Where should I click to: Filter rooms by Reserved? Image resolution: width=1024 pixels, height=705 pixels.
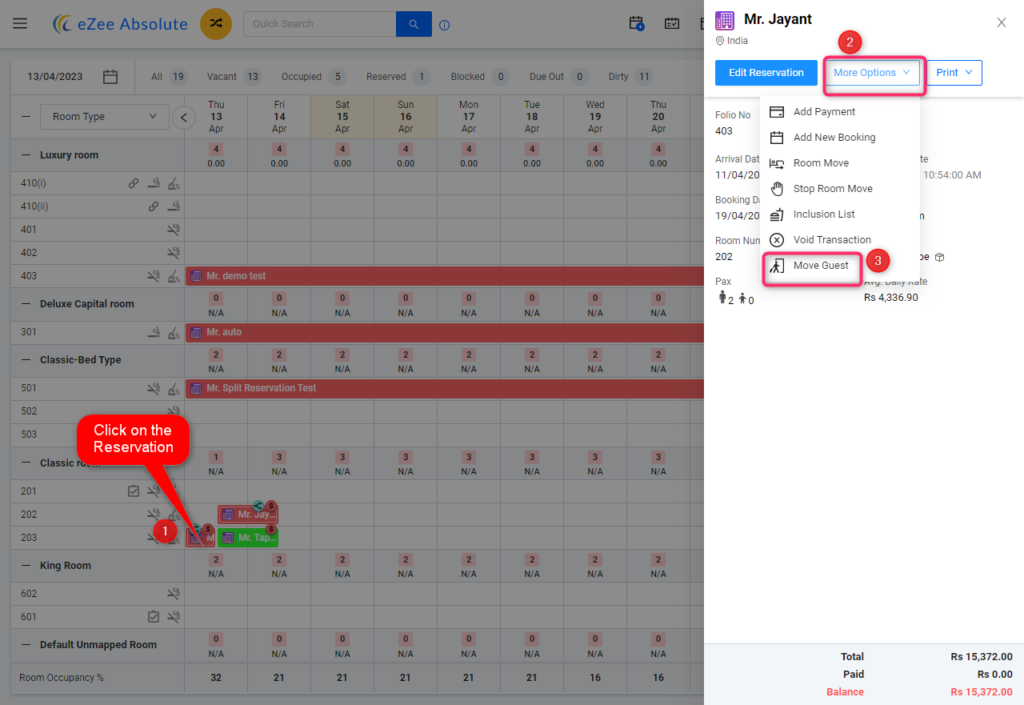(397, 77)
